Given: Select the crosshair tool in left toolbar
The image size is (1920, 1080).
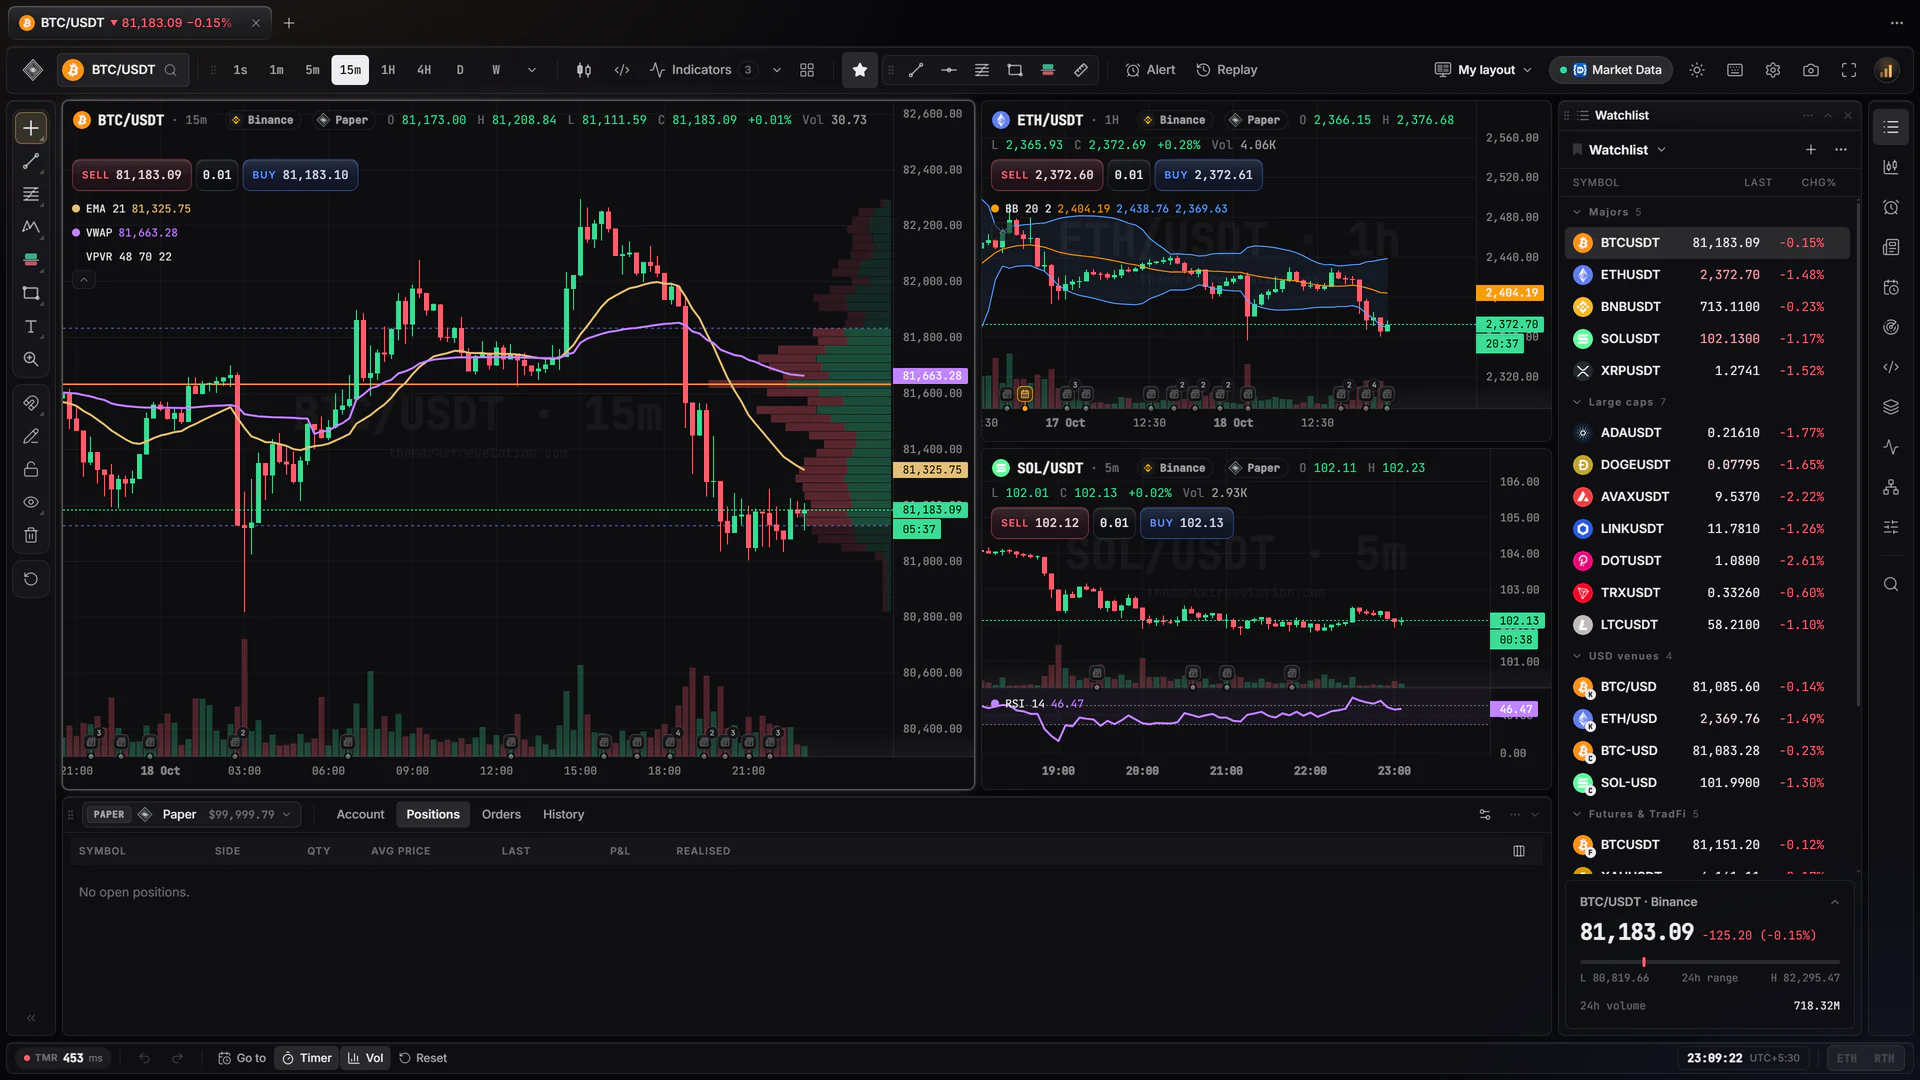Looking at the screenshot, I should tap(31, 128).
